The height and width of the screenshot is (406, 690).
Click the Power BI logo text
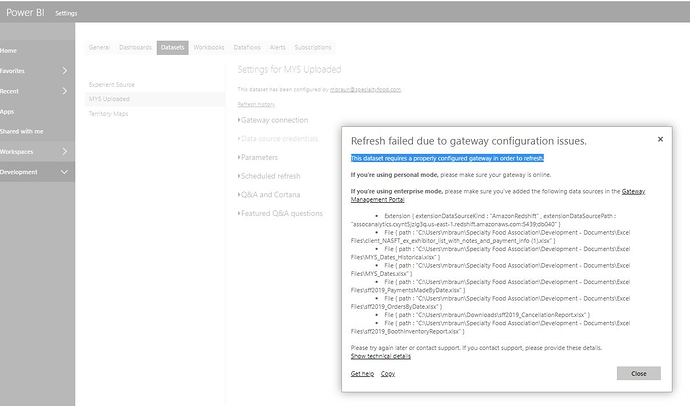coord(25,12)
